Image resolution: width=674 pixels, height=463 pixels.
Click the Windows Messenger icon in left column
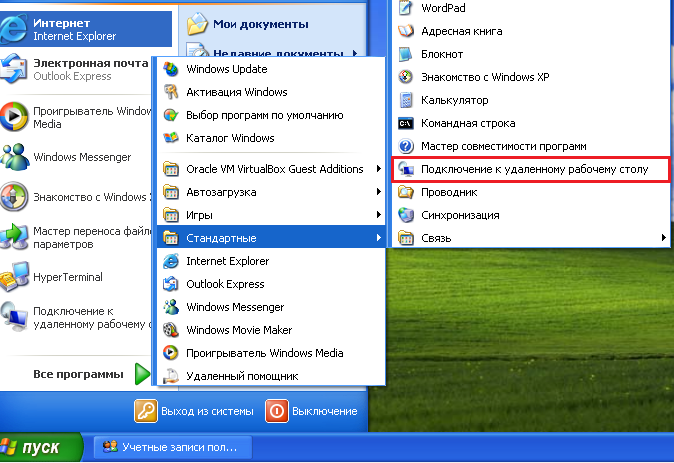pyautogui.click(x=15, y=157)
